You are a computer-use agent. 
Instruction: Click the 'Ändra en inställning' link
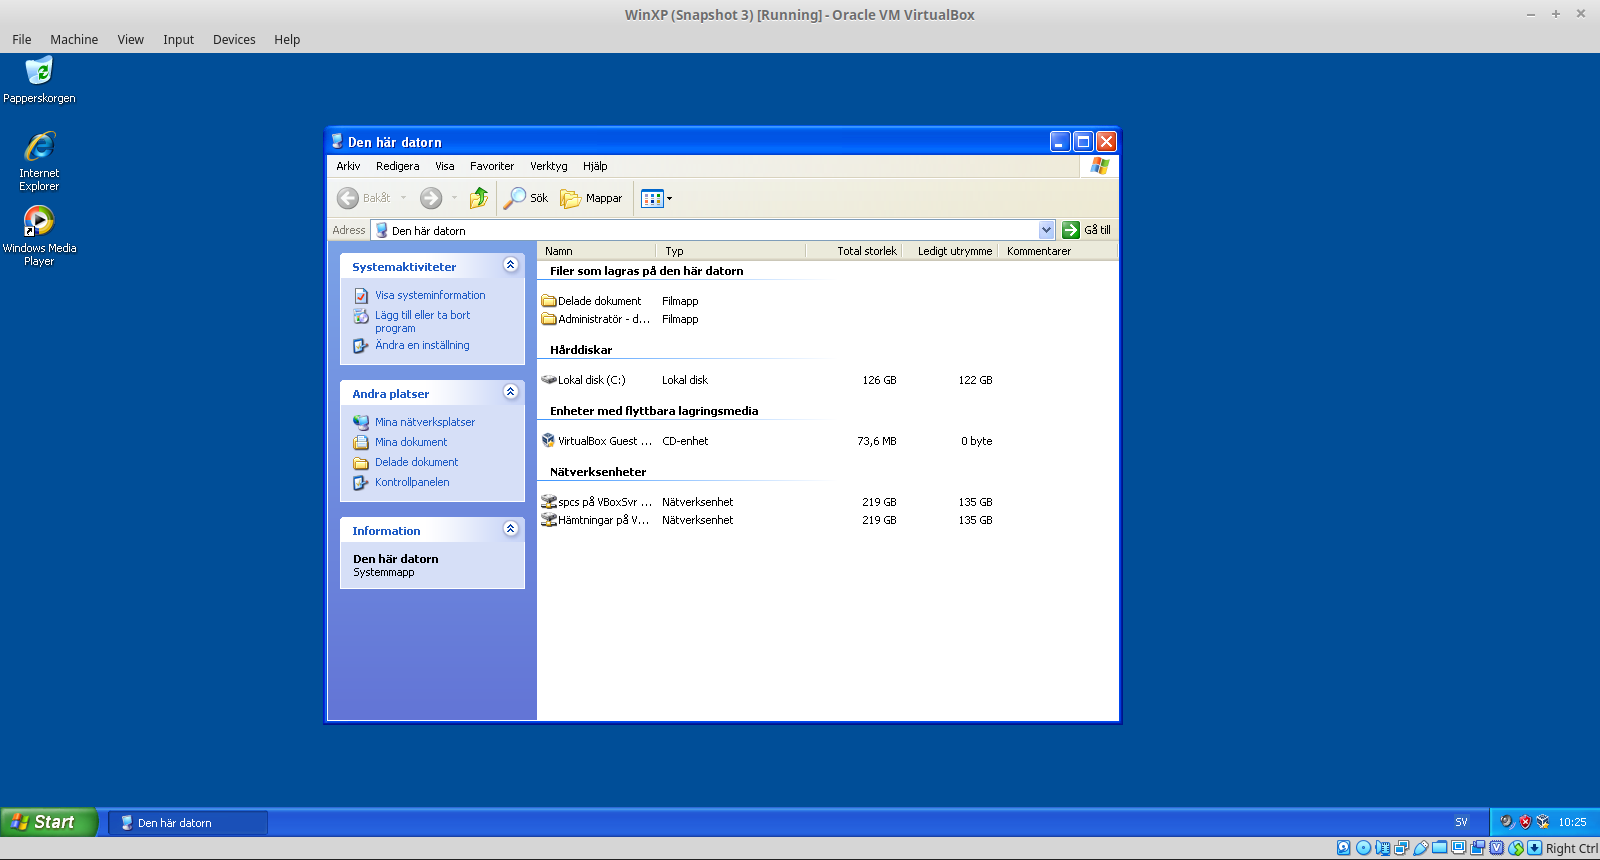click(422, 345)
